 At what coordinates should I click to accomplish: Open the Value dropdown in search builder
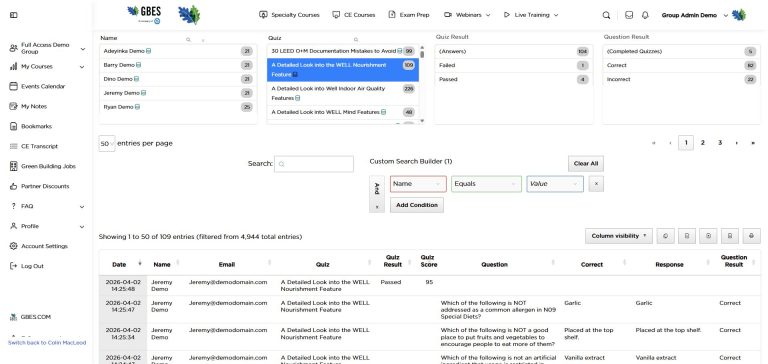pos(555,184)
